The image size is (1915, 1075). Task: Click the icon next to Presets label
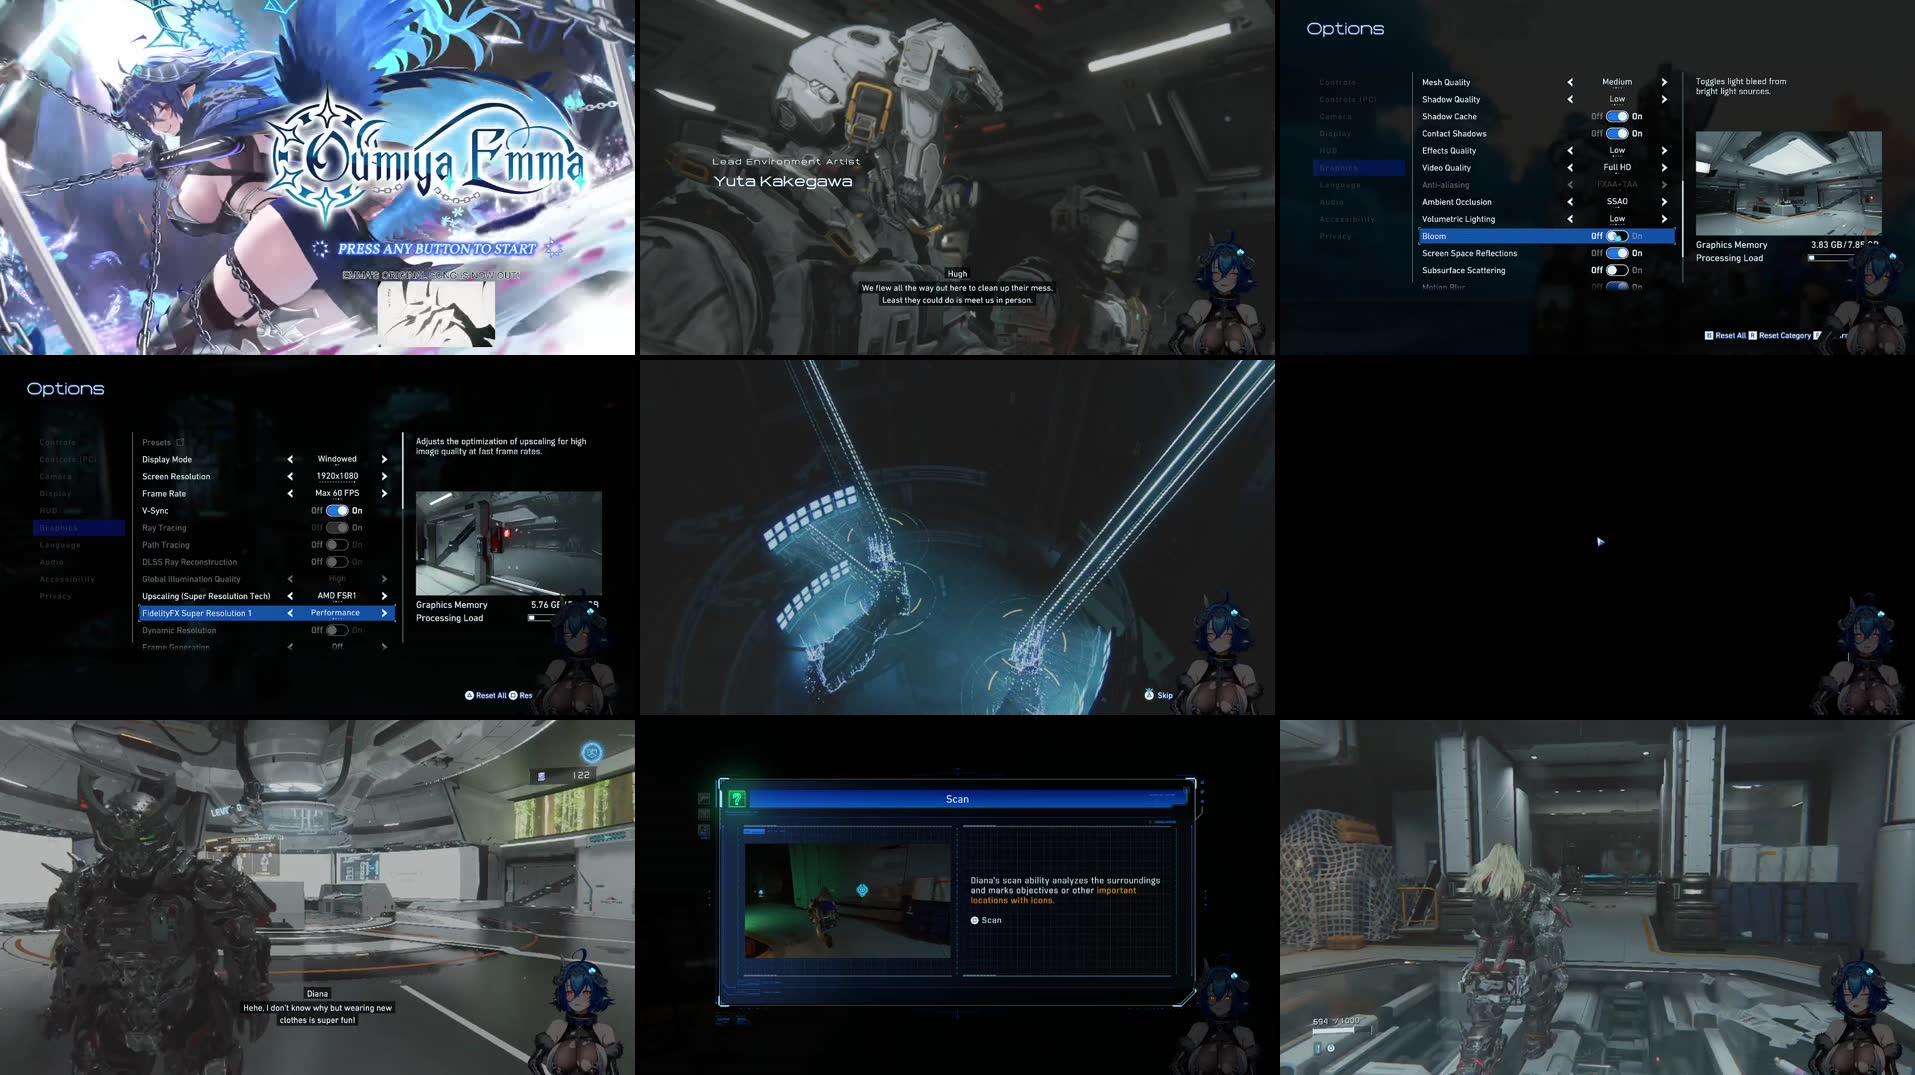click(180, 442)
